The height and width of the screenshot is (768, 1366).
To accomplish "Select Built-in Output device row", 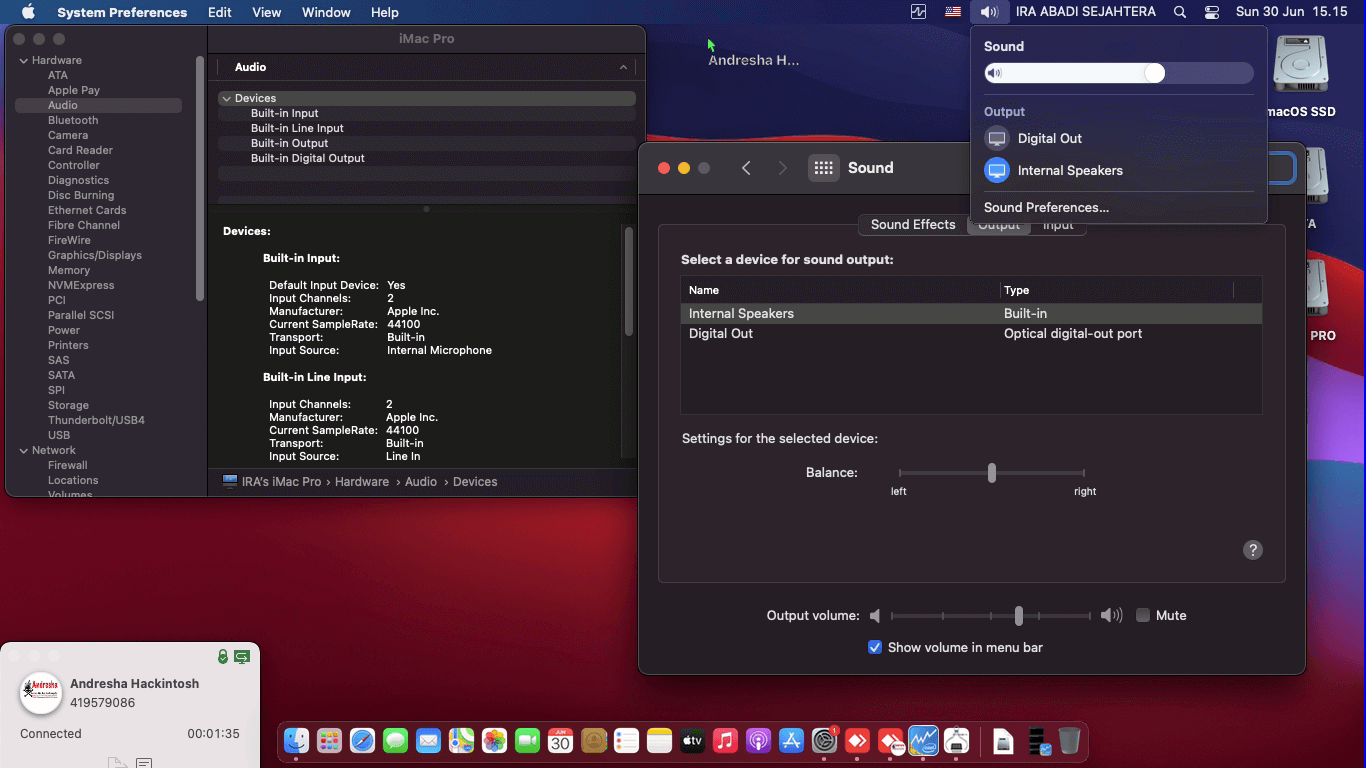I will point(427,143).
